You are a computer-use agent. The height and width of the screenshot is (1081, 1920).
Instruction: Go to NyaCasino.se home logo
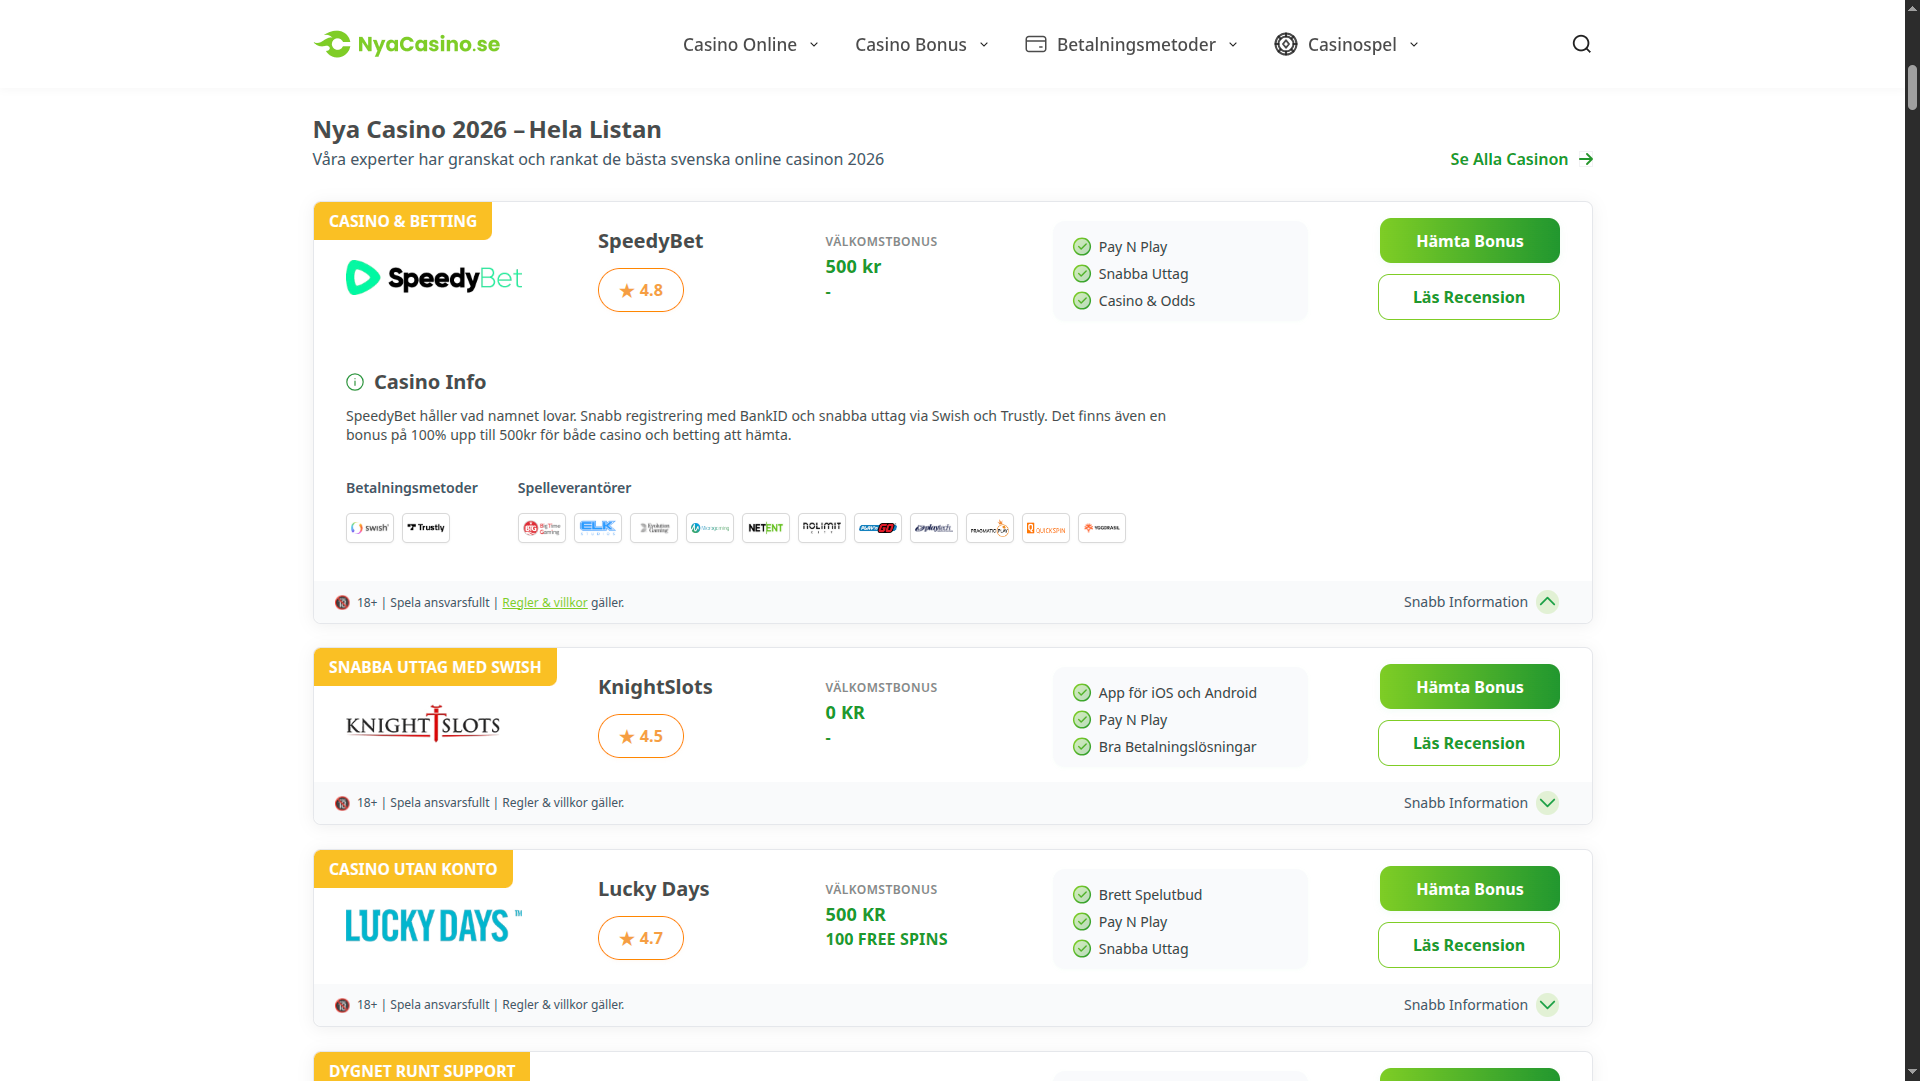click(x=407, y=44)
